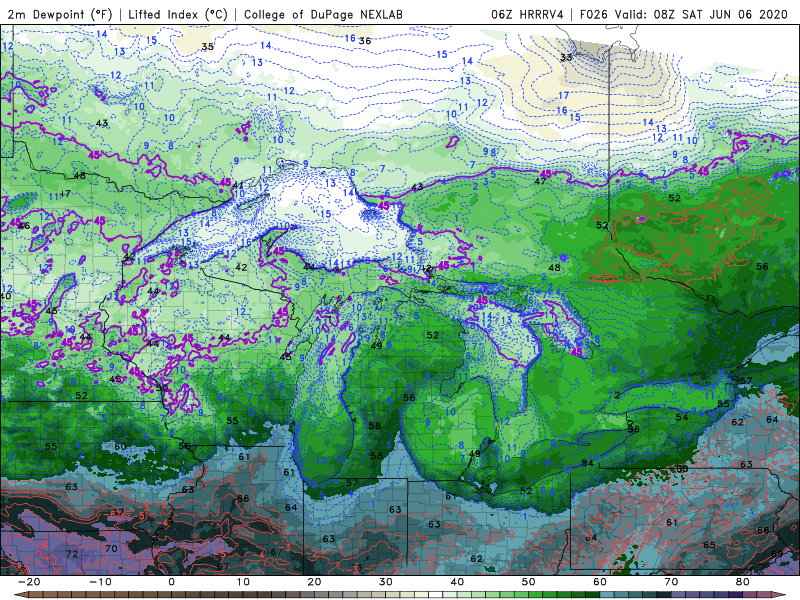Click the "60" color scale label

pyautogui.click(x=600, y=582)
